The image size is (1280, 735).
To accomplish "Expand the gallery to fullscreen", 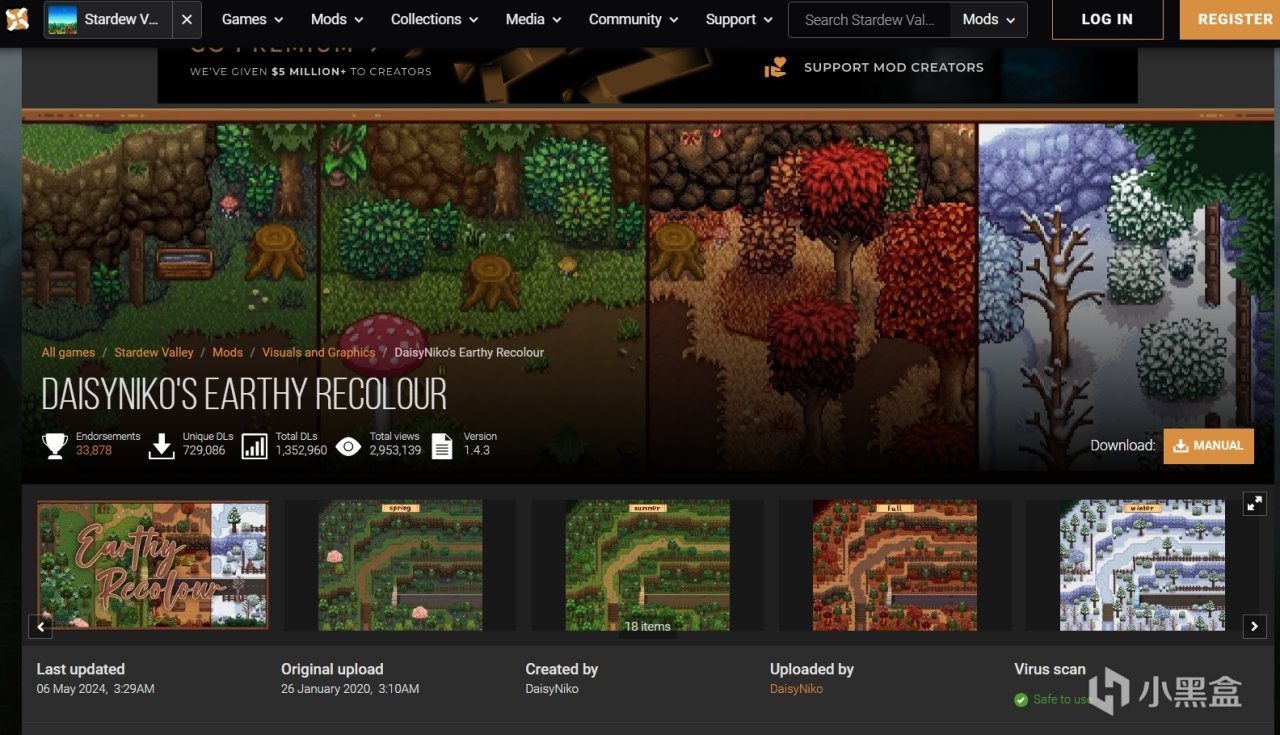I will pyautogui.click(x=1255, y=504).
